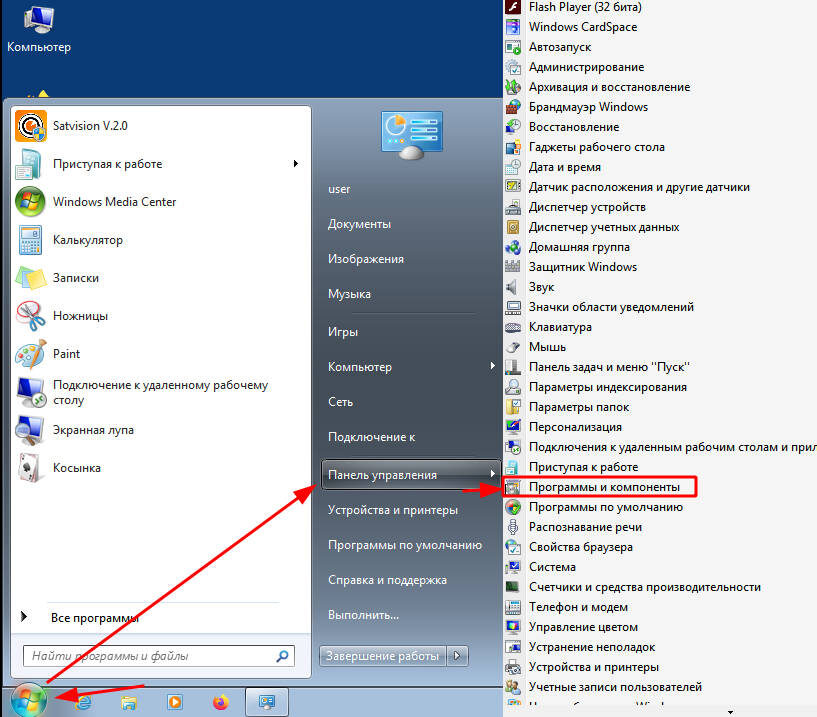
Task: Open Справка и поддержка
Action: 387,580
